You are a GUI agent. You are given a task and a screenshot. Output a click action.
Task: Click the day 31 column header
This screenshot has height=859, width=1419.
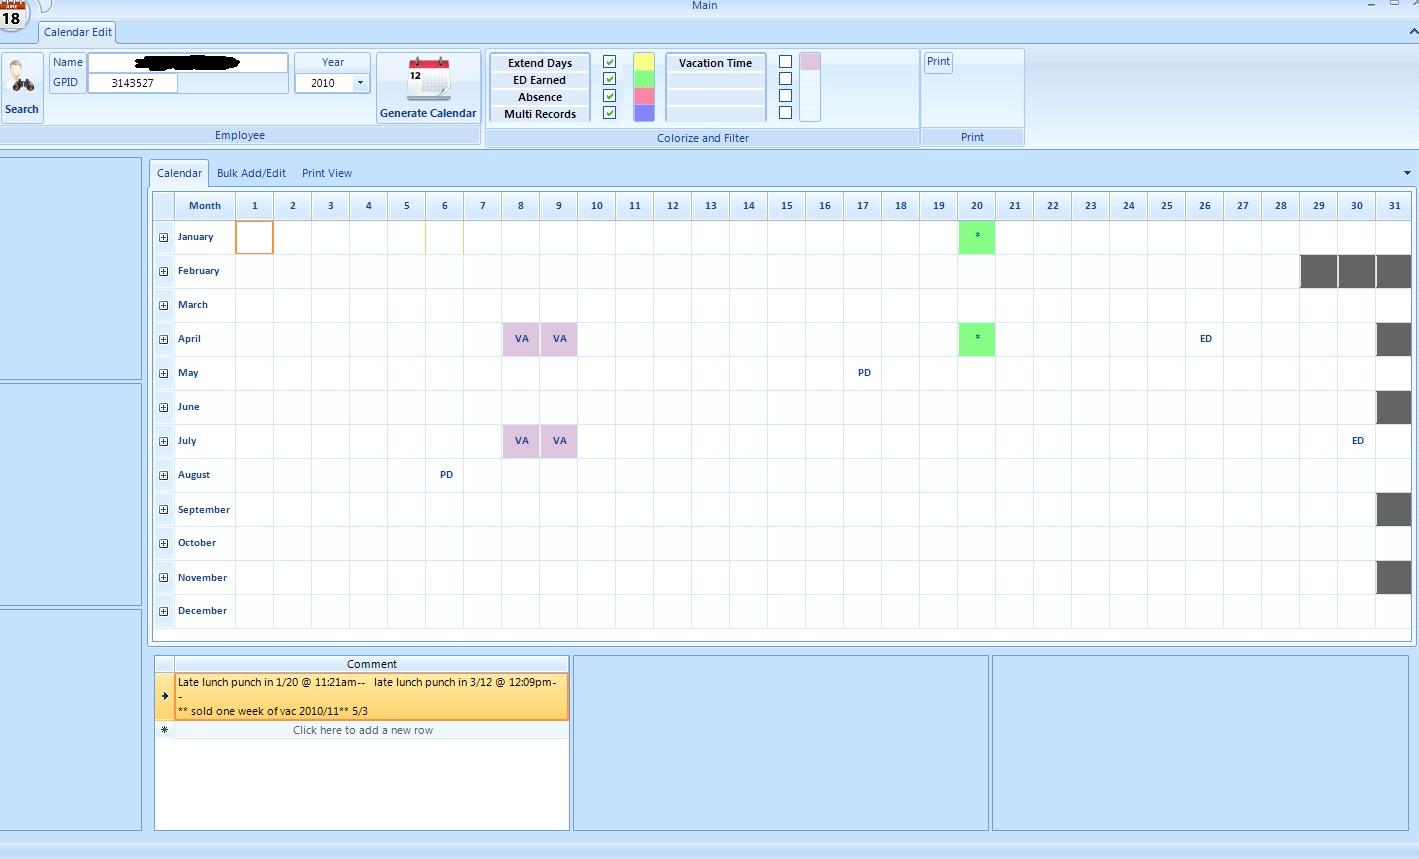pos(1395,206)
